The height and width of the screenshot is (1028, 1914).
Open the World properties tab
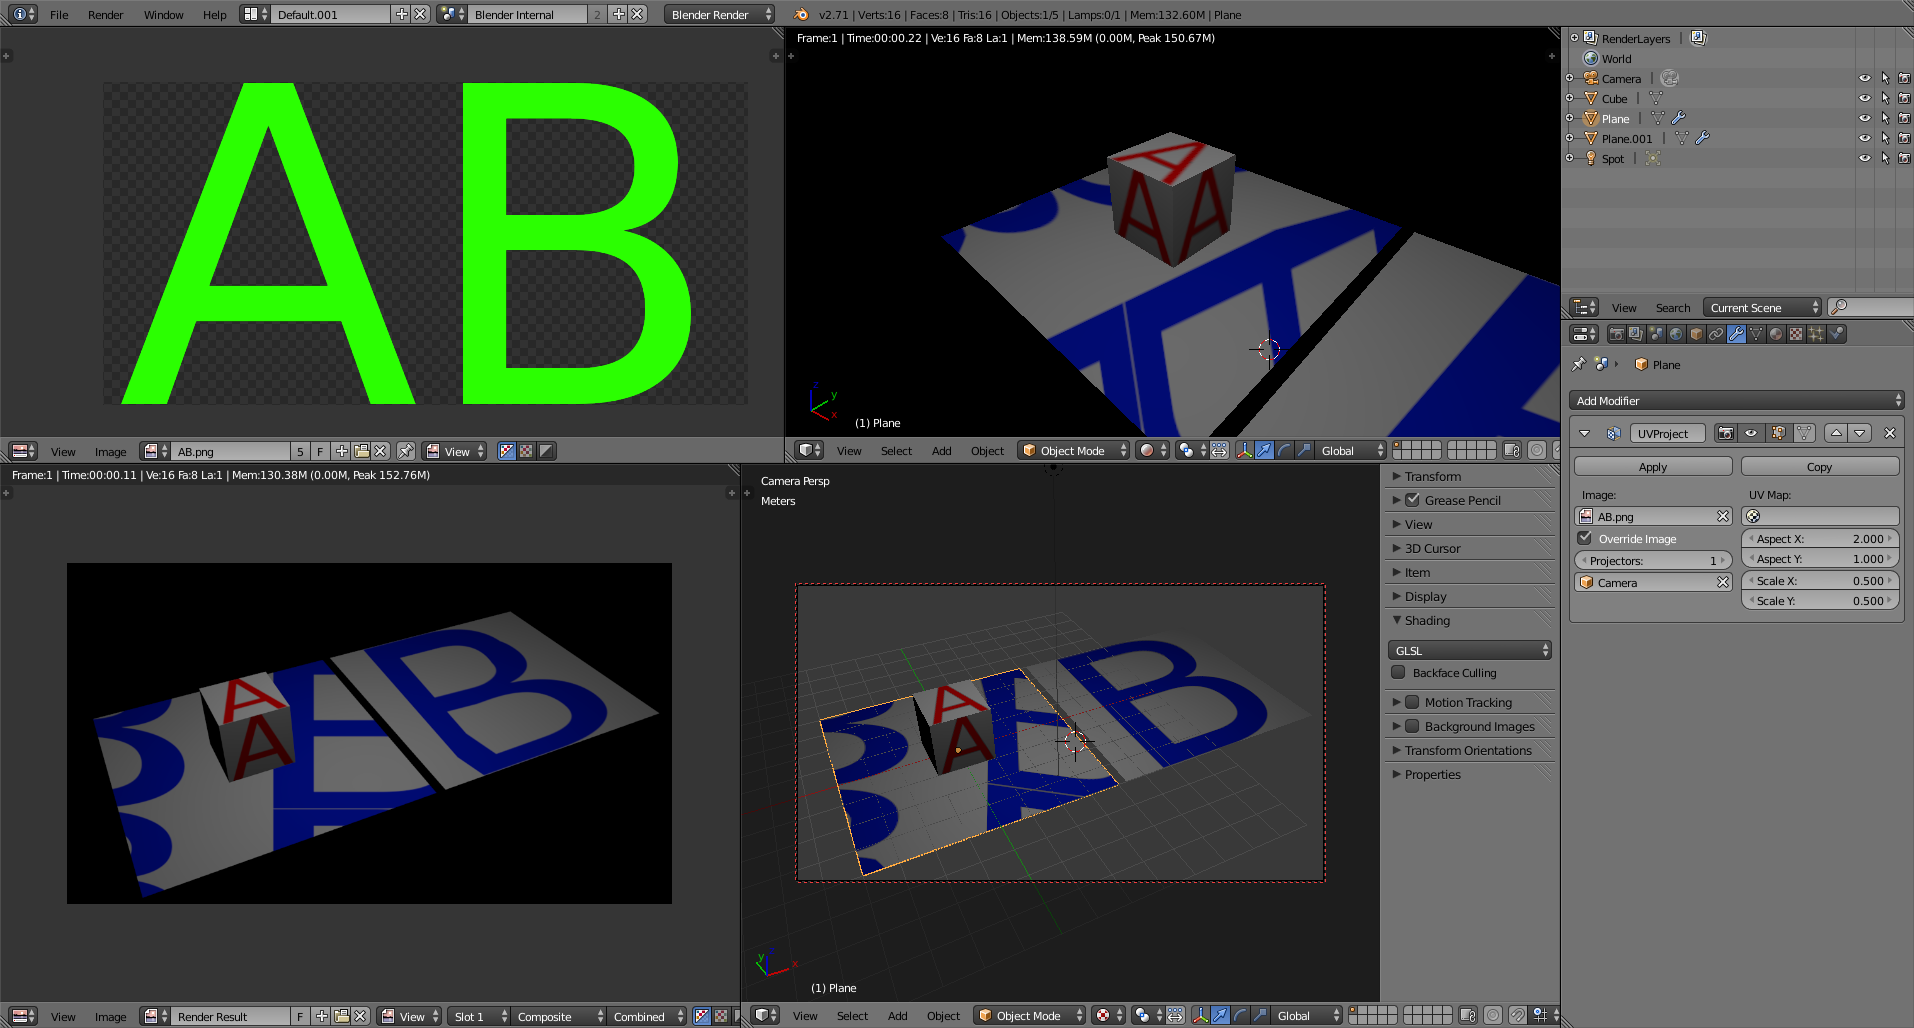pos(1676,334)
